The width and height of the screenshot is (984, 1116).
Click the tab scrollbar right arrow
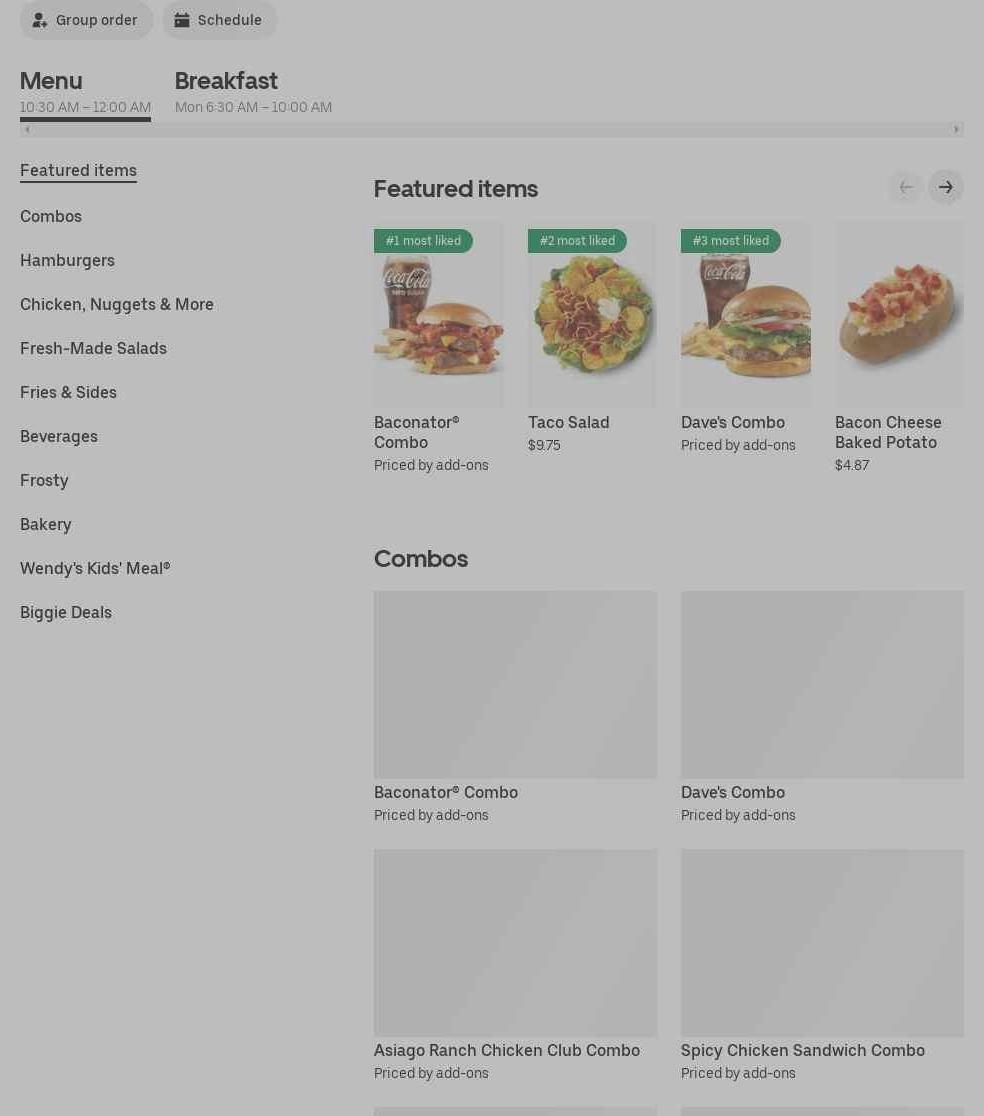956,130
